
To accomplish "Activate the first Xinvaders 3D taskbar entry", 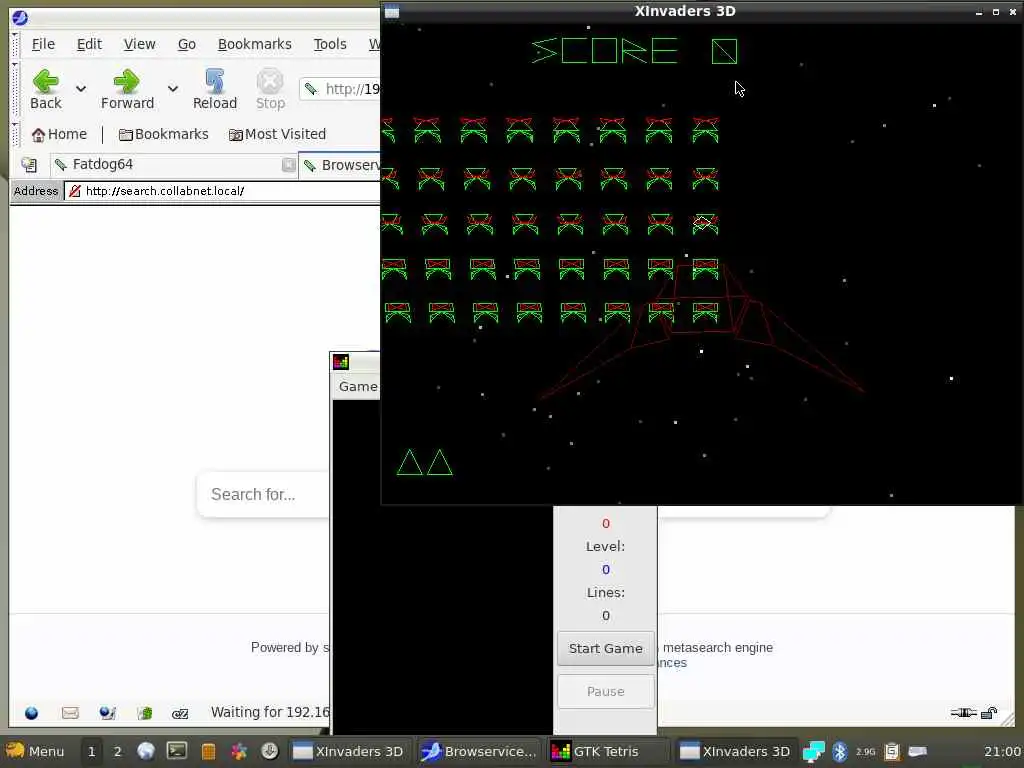I will [349, 752].
